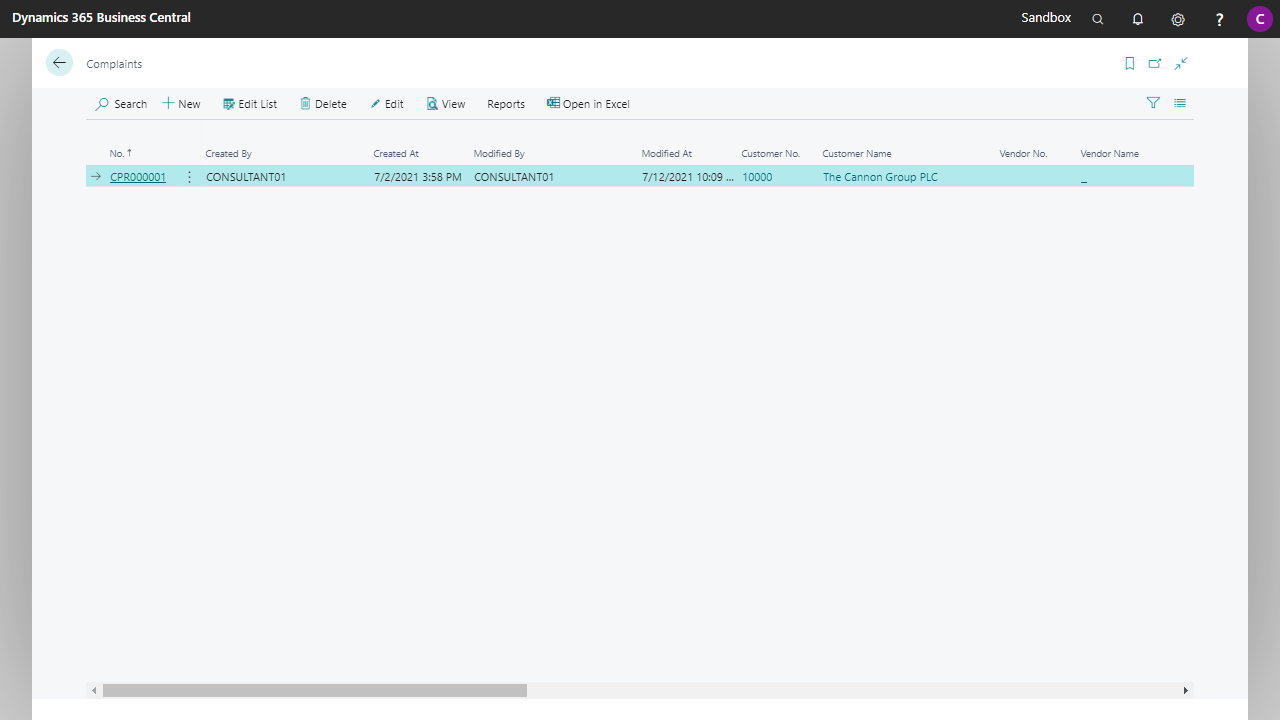Open customer The Cannon Group PLC
The height and width of the screenshot is (720, 1280).
point(880,176)
